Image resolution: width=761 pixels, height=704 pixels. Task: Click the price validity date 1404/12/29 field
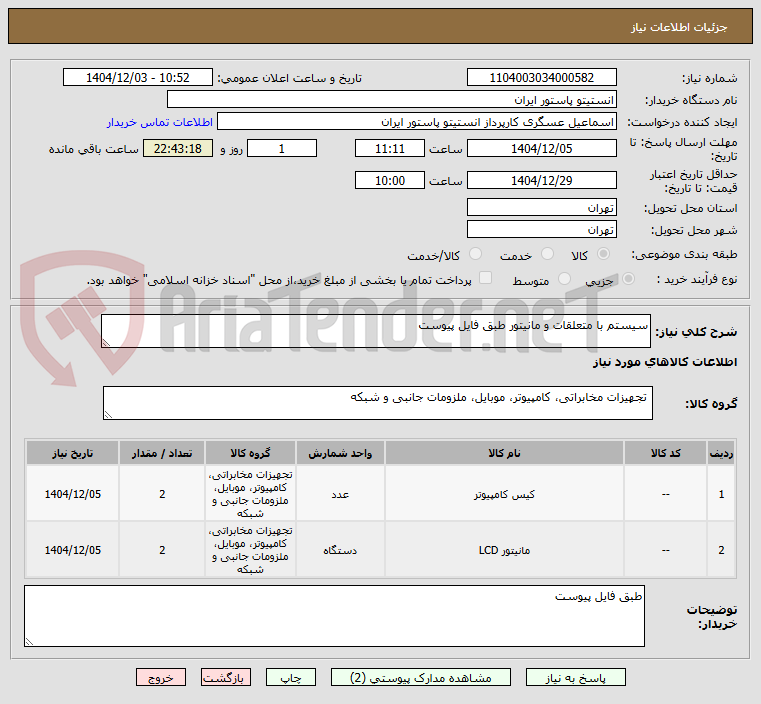[542, 180]
